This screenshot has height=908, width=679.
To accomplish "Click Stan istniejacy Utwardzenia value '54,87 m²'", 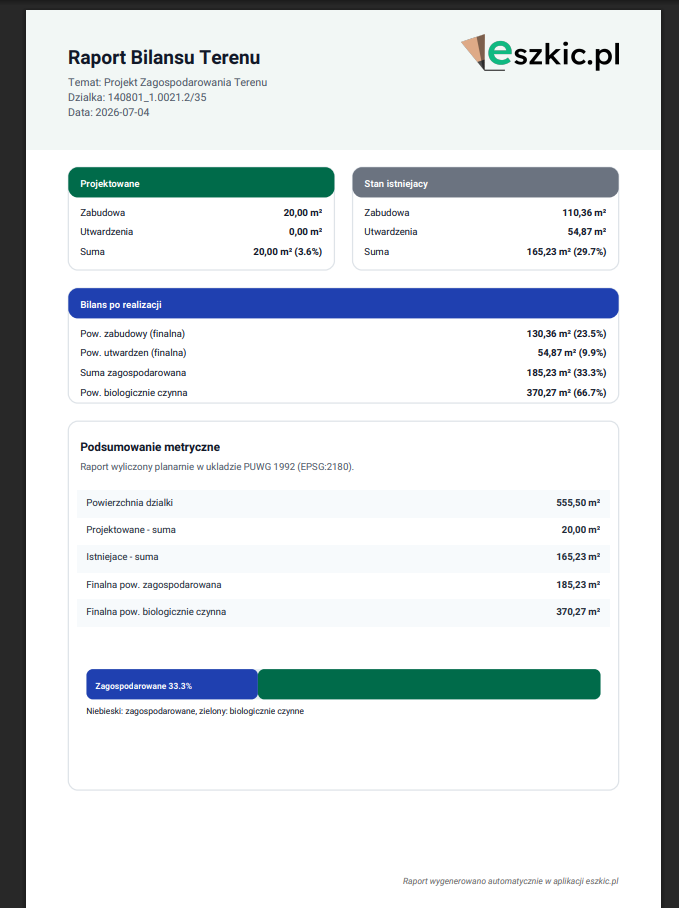I will click(587, 232).
